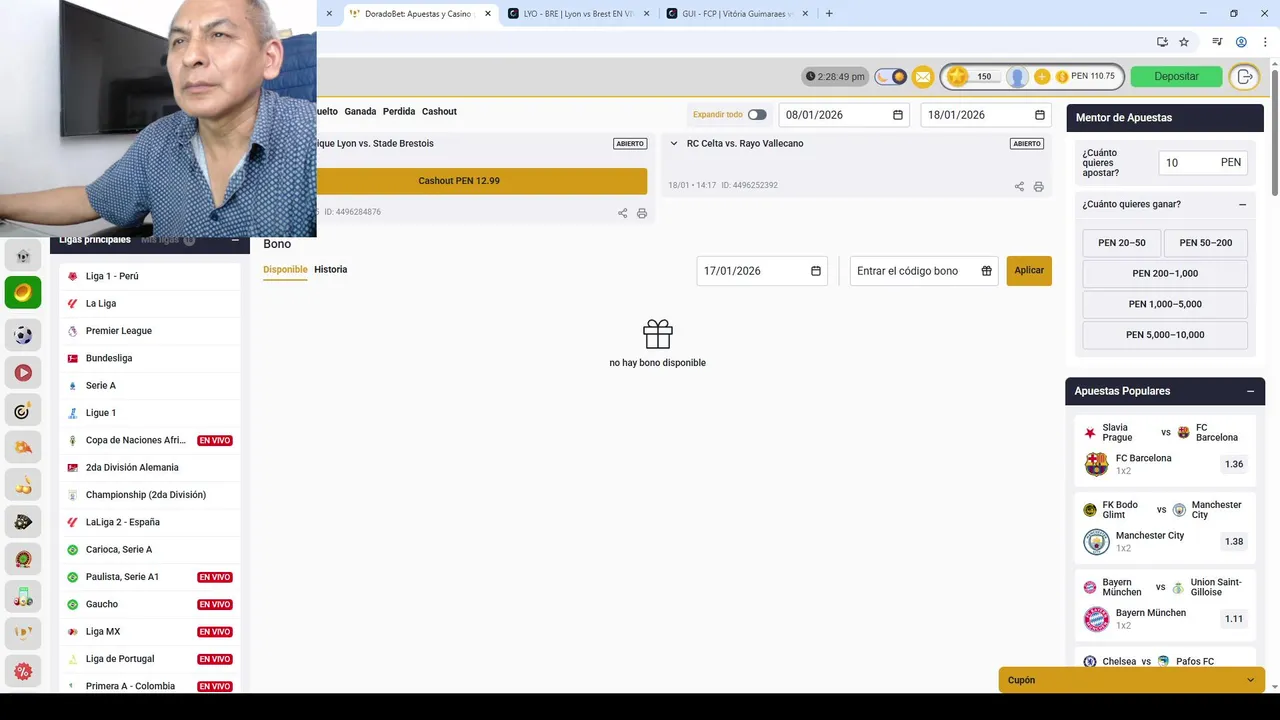Open Bundesliga in league list
This screenshot has width=1280, height=720.
(150, 358)
